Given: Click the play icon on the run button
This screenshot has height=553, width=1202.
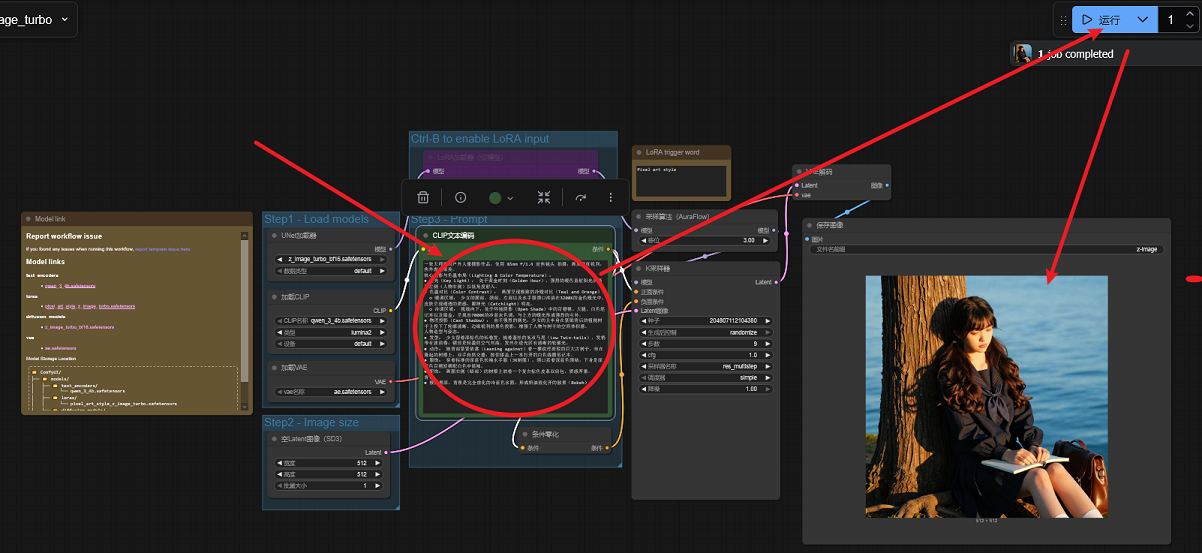Looking at the screenshot, I should tap(1087, 20).
